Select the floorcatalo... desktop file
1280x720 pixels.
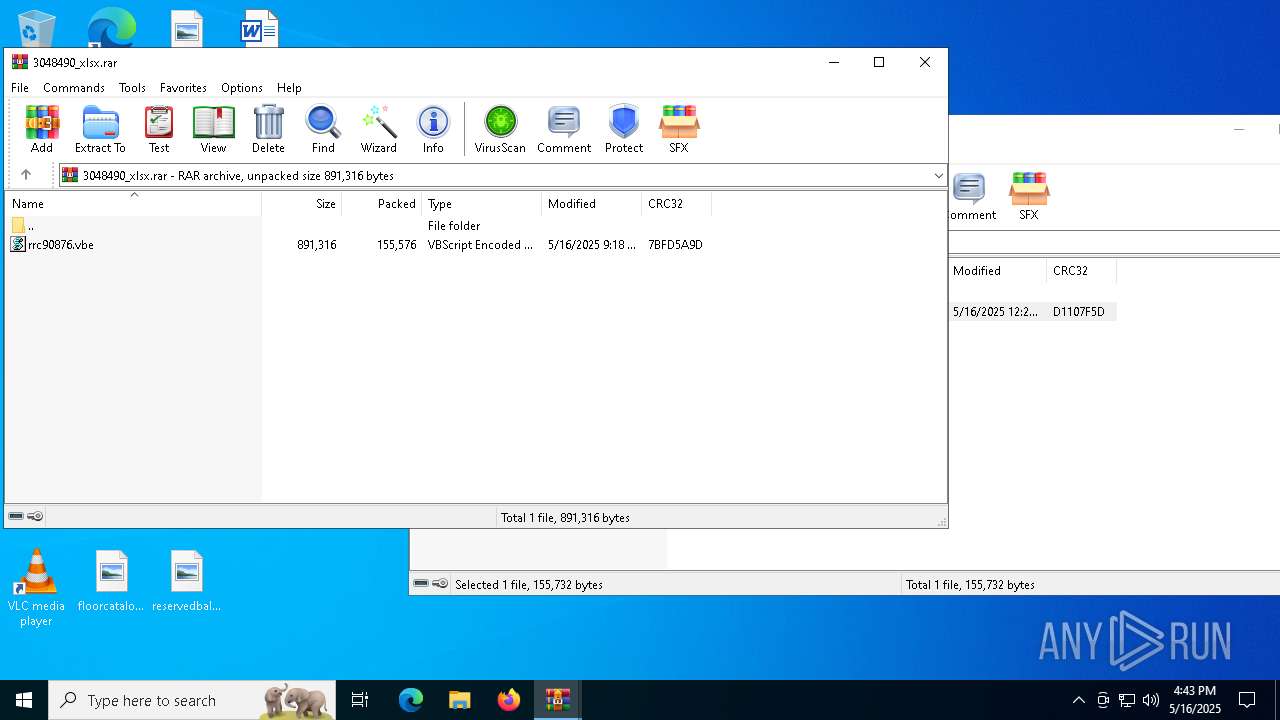tap(111, 581)
